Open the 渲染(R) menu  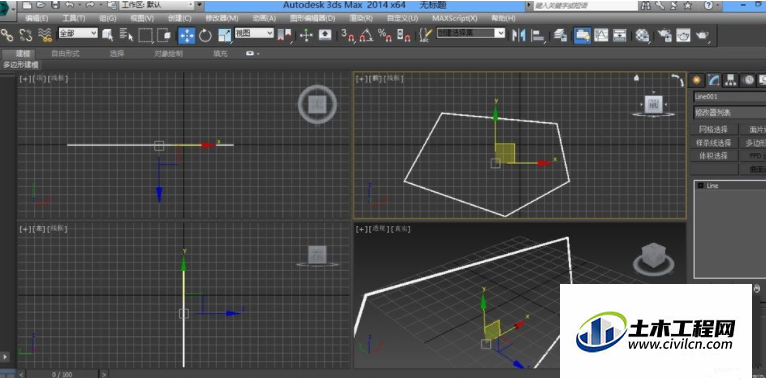(x=361, y=18)
